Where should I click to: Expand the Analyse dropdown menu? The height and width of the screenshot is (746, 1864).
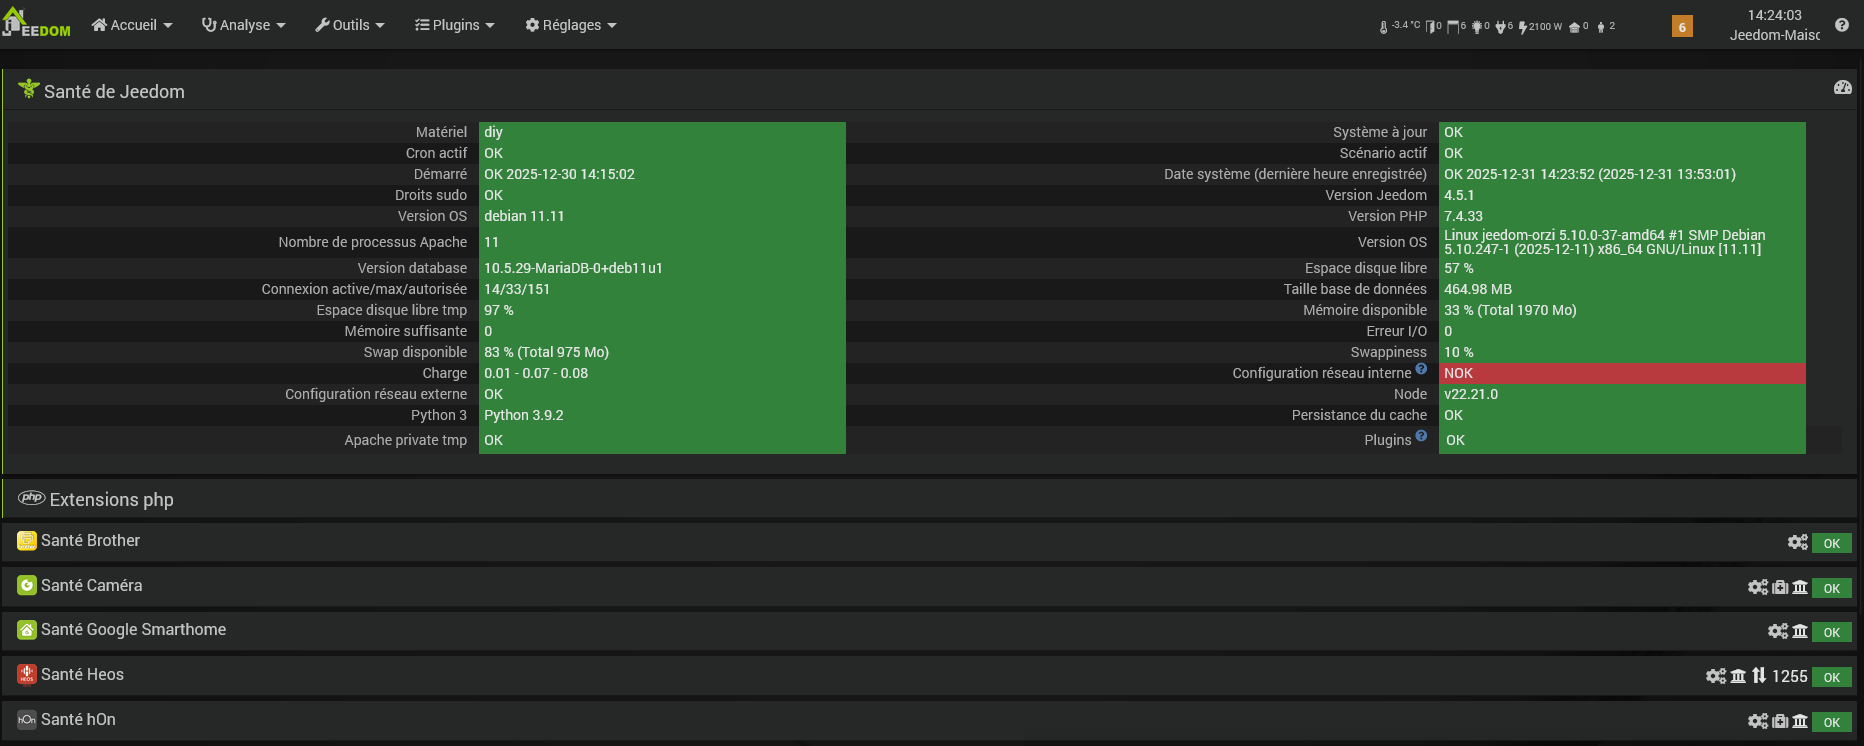pyautogui.click(x=244, y=25)
